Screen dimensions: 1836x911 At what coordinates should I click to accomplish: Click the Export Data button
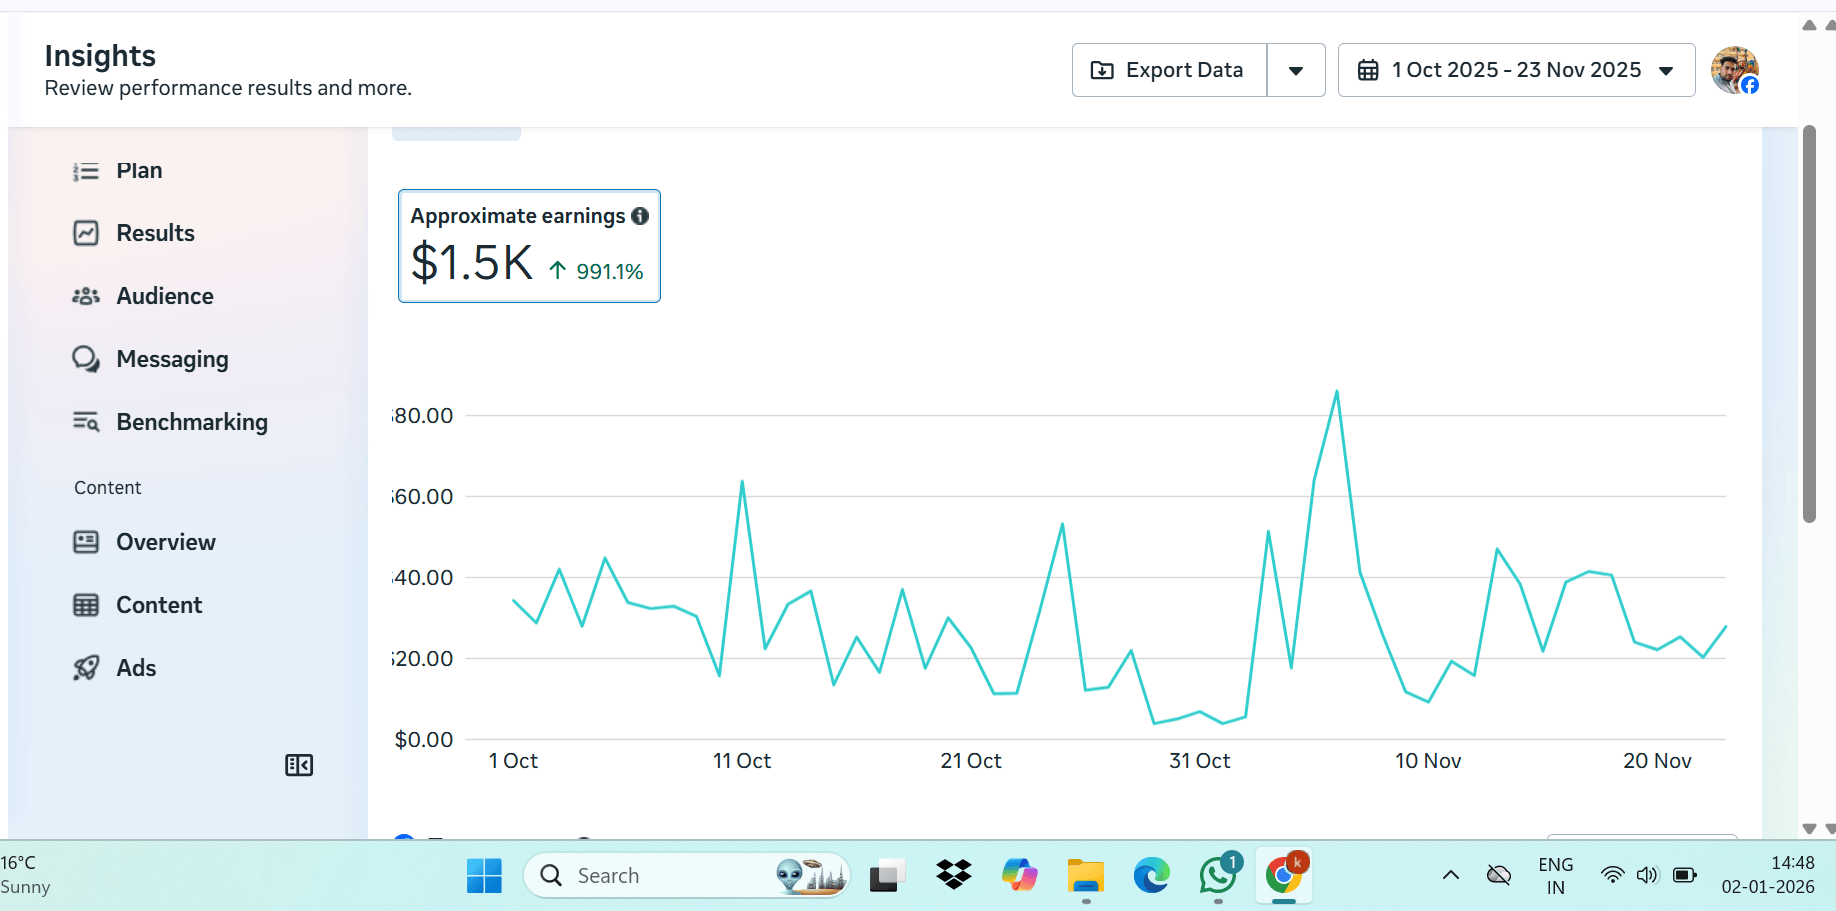tap(1169, 70)
